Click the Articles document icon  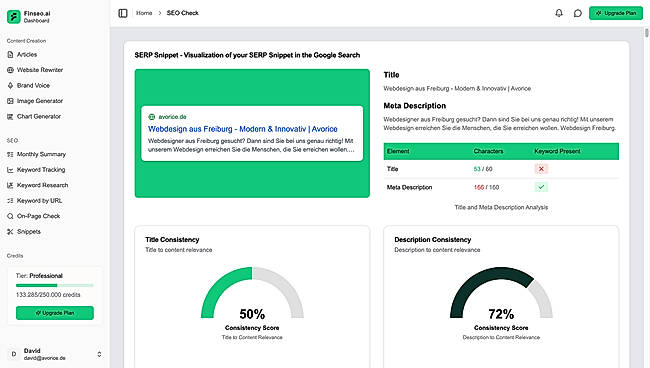coord(10,55)
